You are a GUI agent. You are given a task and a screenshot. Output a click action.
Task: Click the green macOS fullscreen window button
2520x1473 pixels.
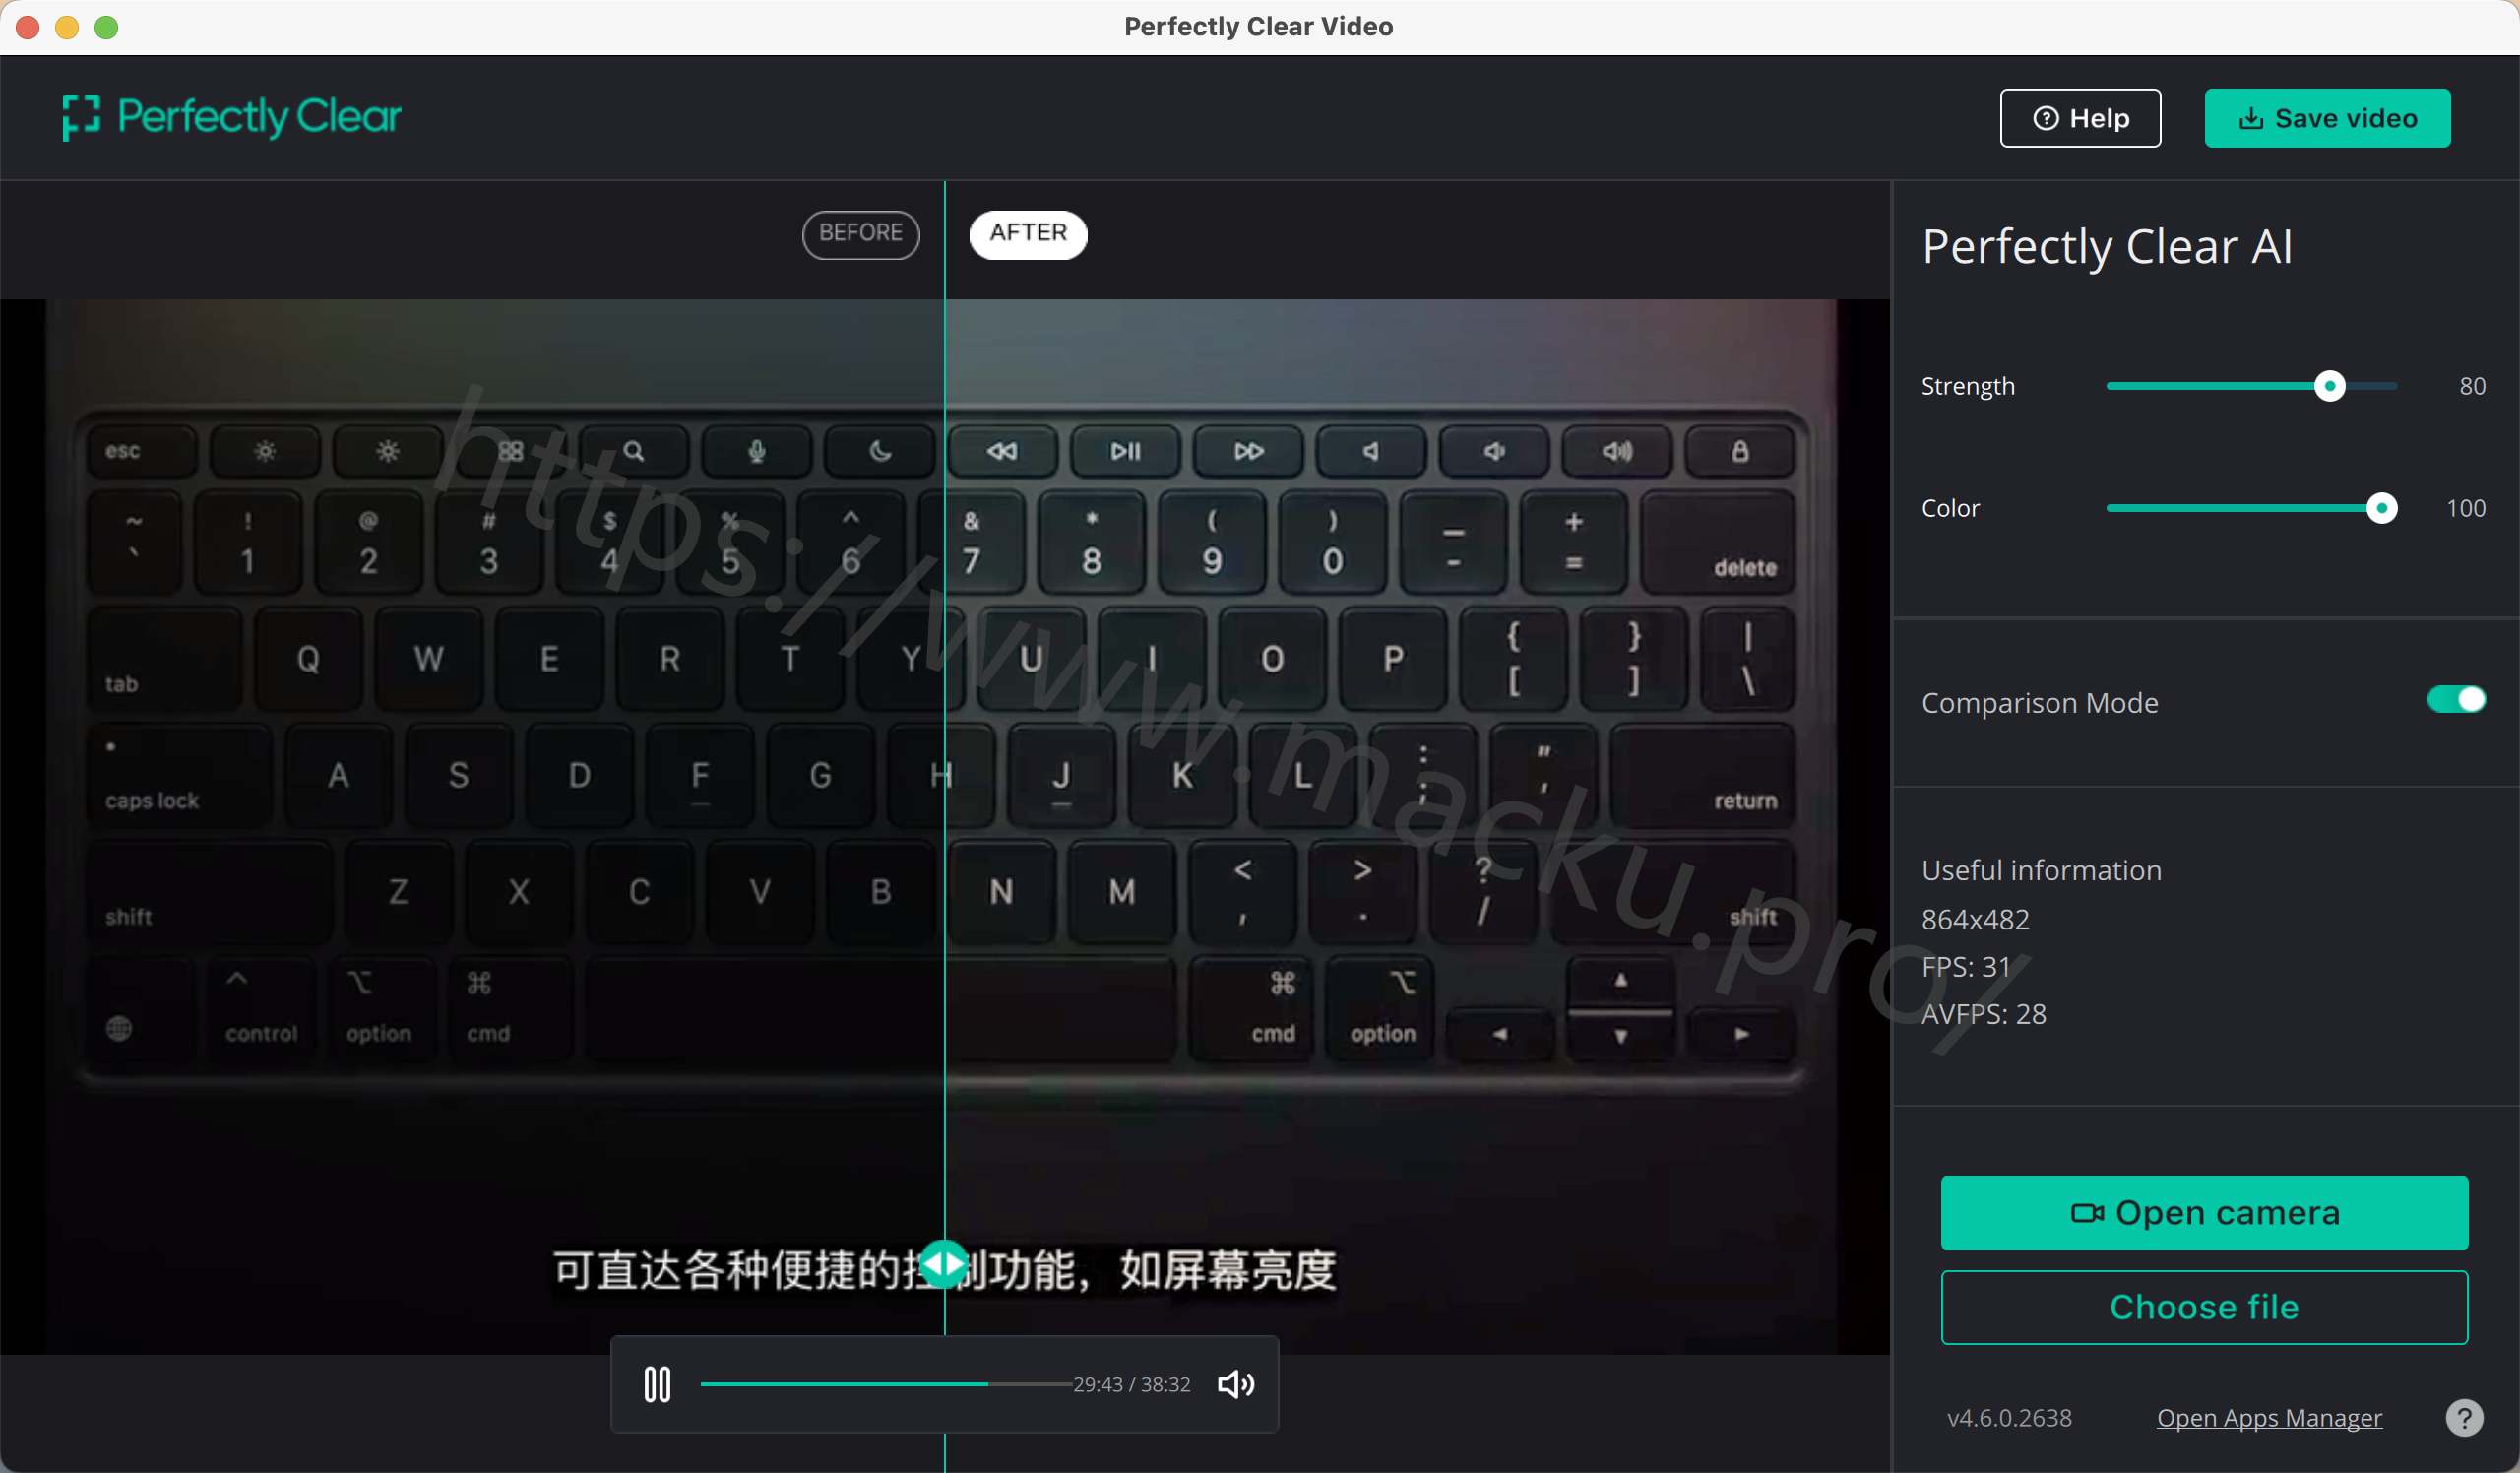[x=106, y=27]
